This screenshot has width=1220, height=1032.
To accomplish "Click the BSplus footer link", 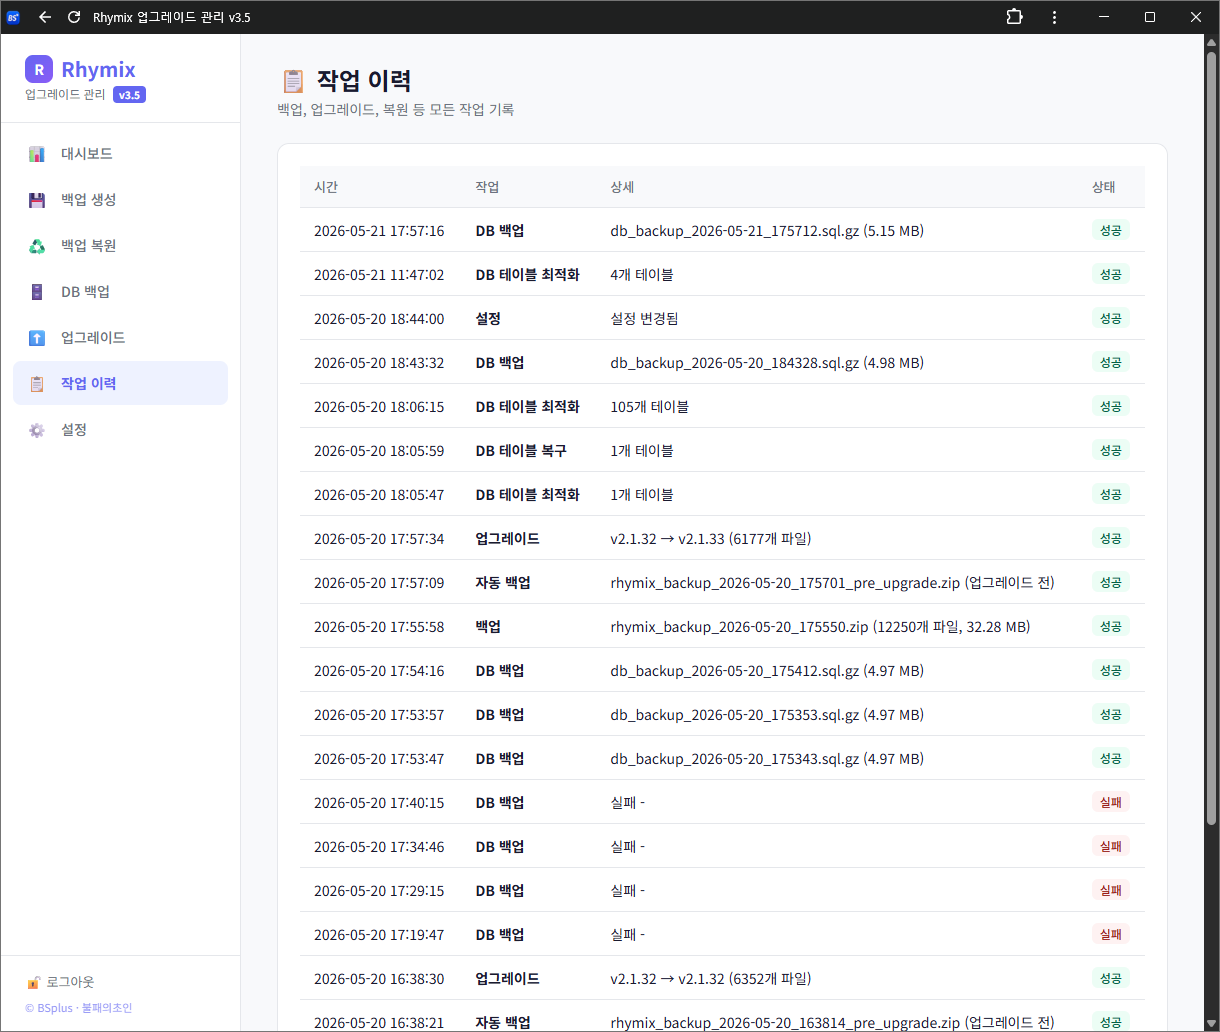I will (x=54, y=1008).
